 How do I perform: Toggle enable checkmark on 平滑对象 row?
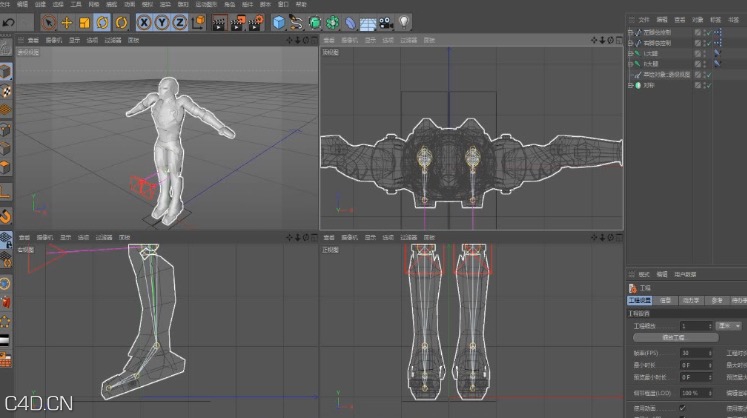point(709,75)
